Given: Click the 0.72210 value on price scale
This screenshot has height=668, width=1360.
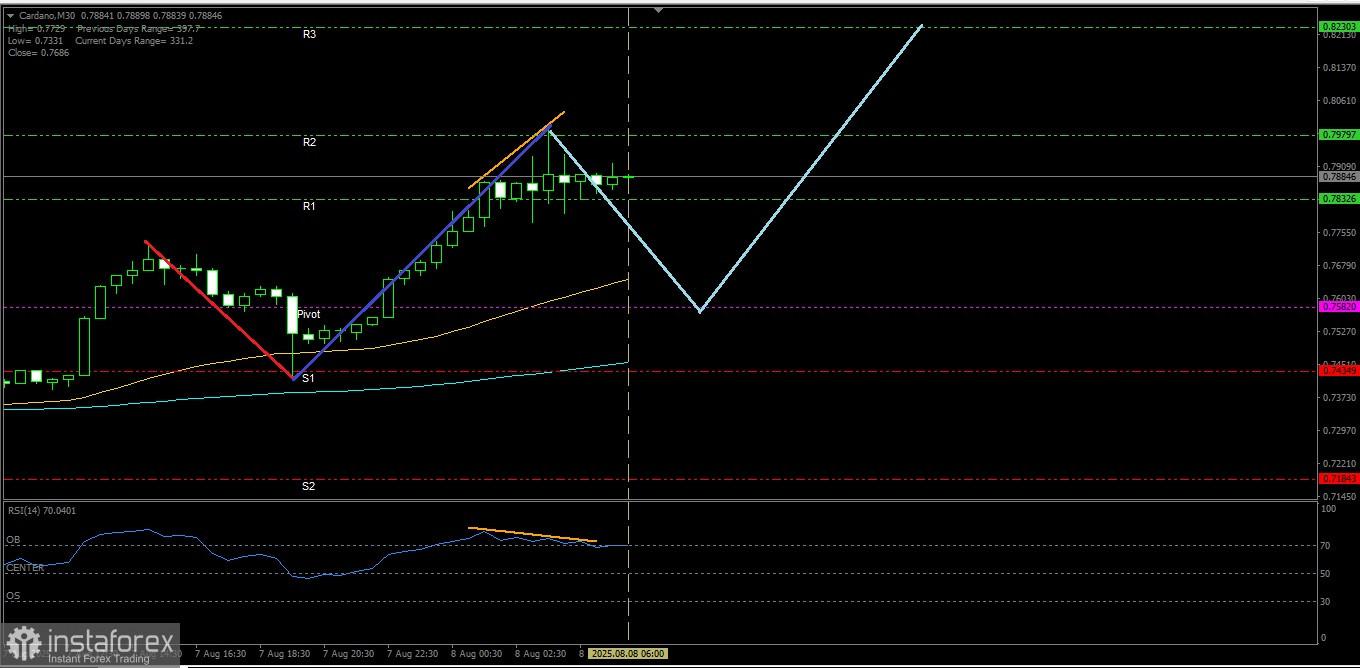Looking at the screenshot, I should [x=1339, y=464].
